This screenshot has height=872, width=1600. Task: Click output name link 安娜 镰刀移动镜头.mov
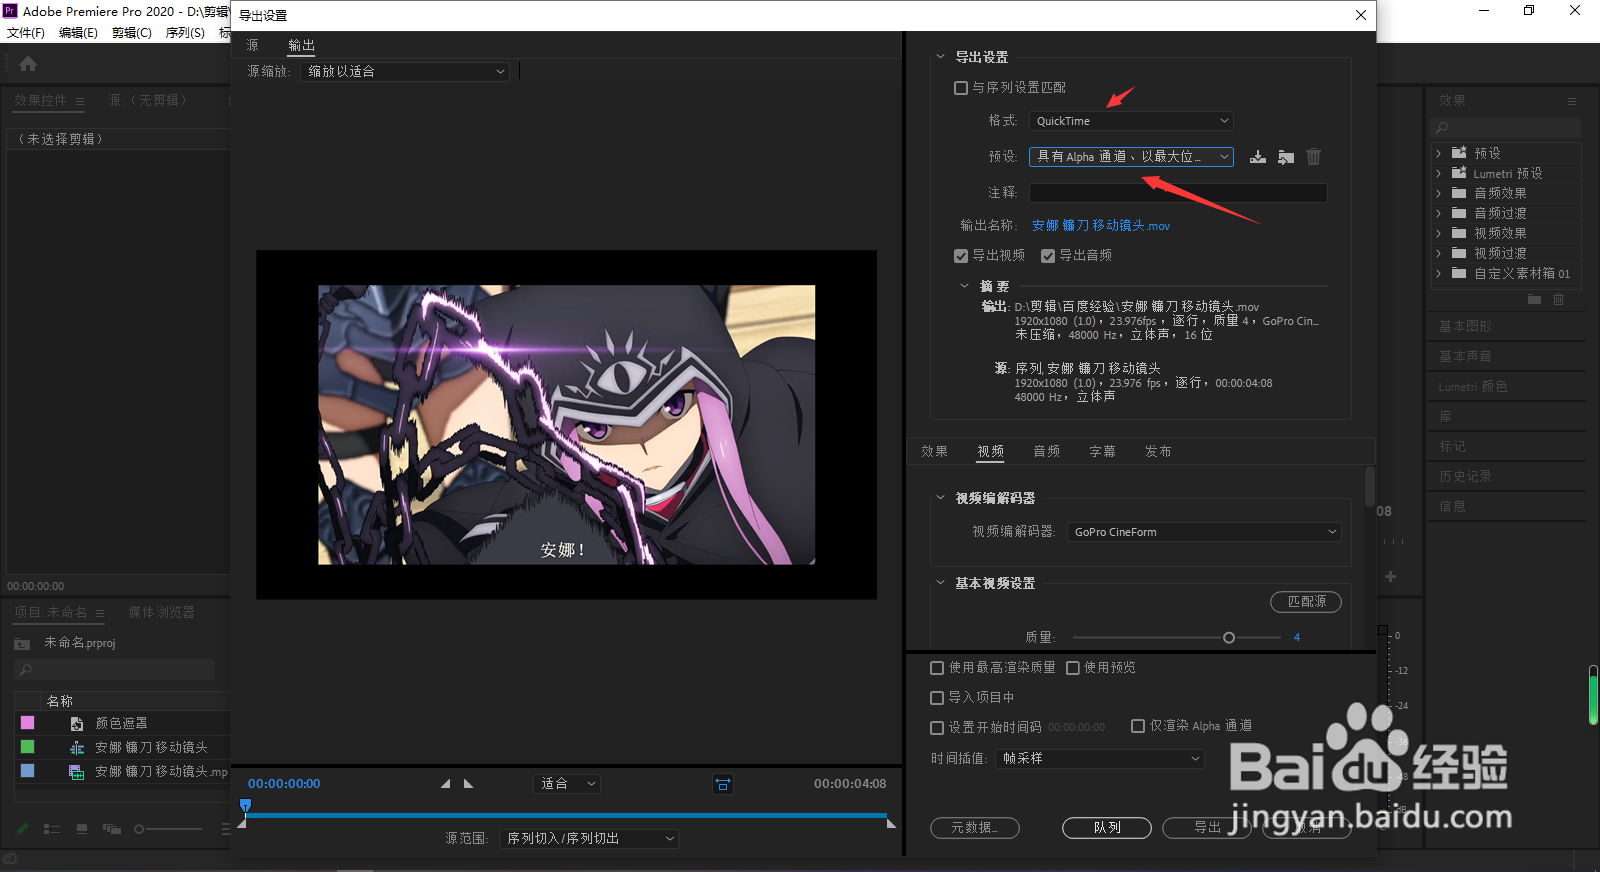[1101, 226]
